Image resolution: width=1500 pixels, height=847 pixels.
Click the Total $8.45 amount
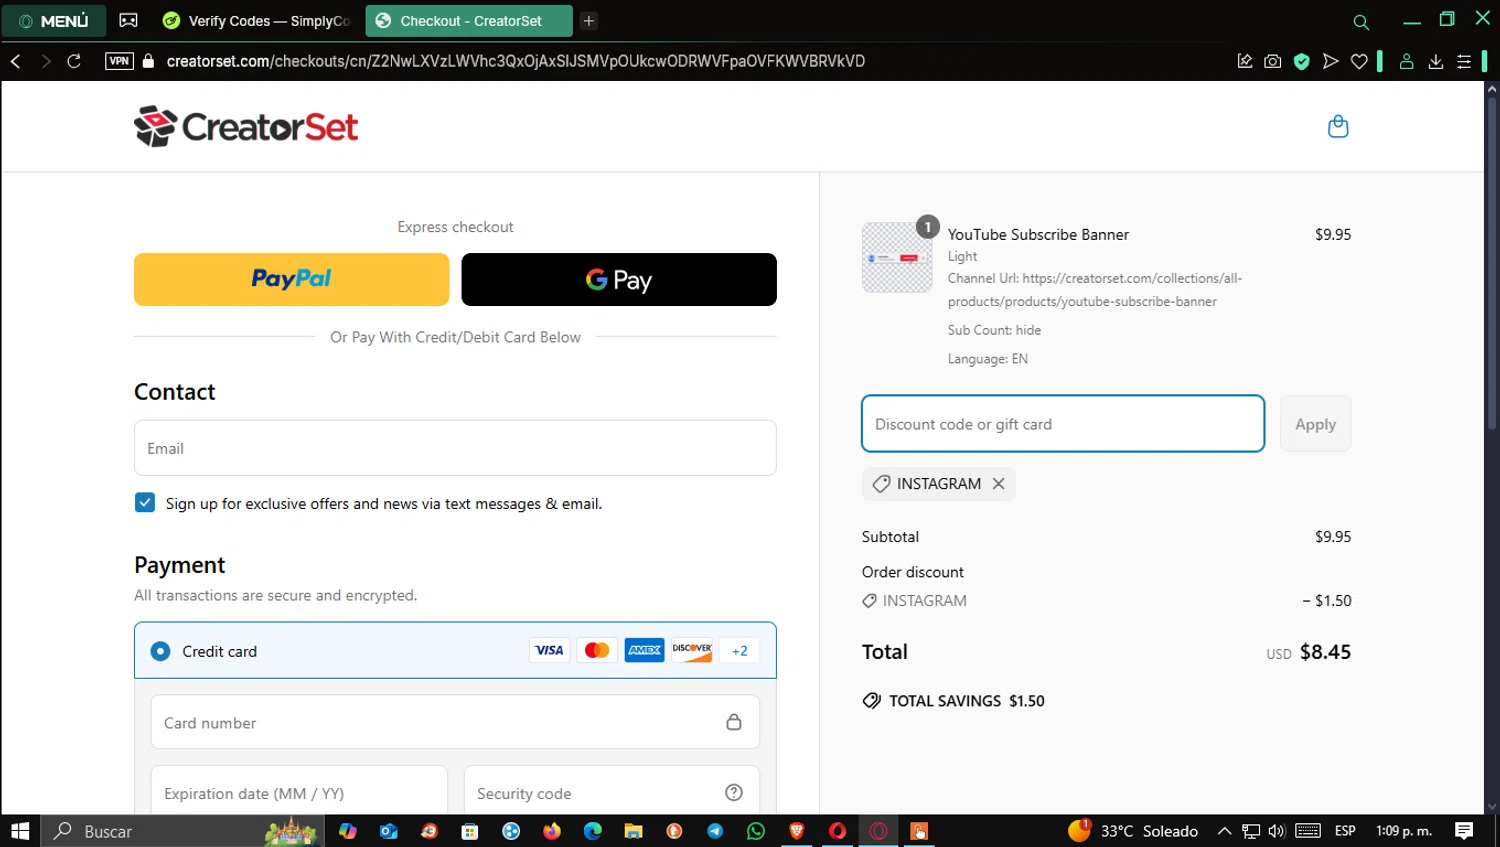click(x=1325, y=652)
